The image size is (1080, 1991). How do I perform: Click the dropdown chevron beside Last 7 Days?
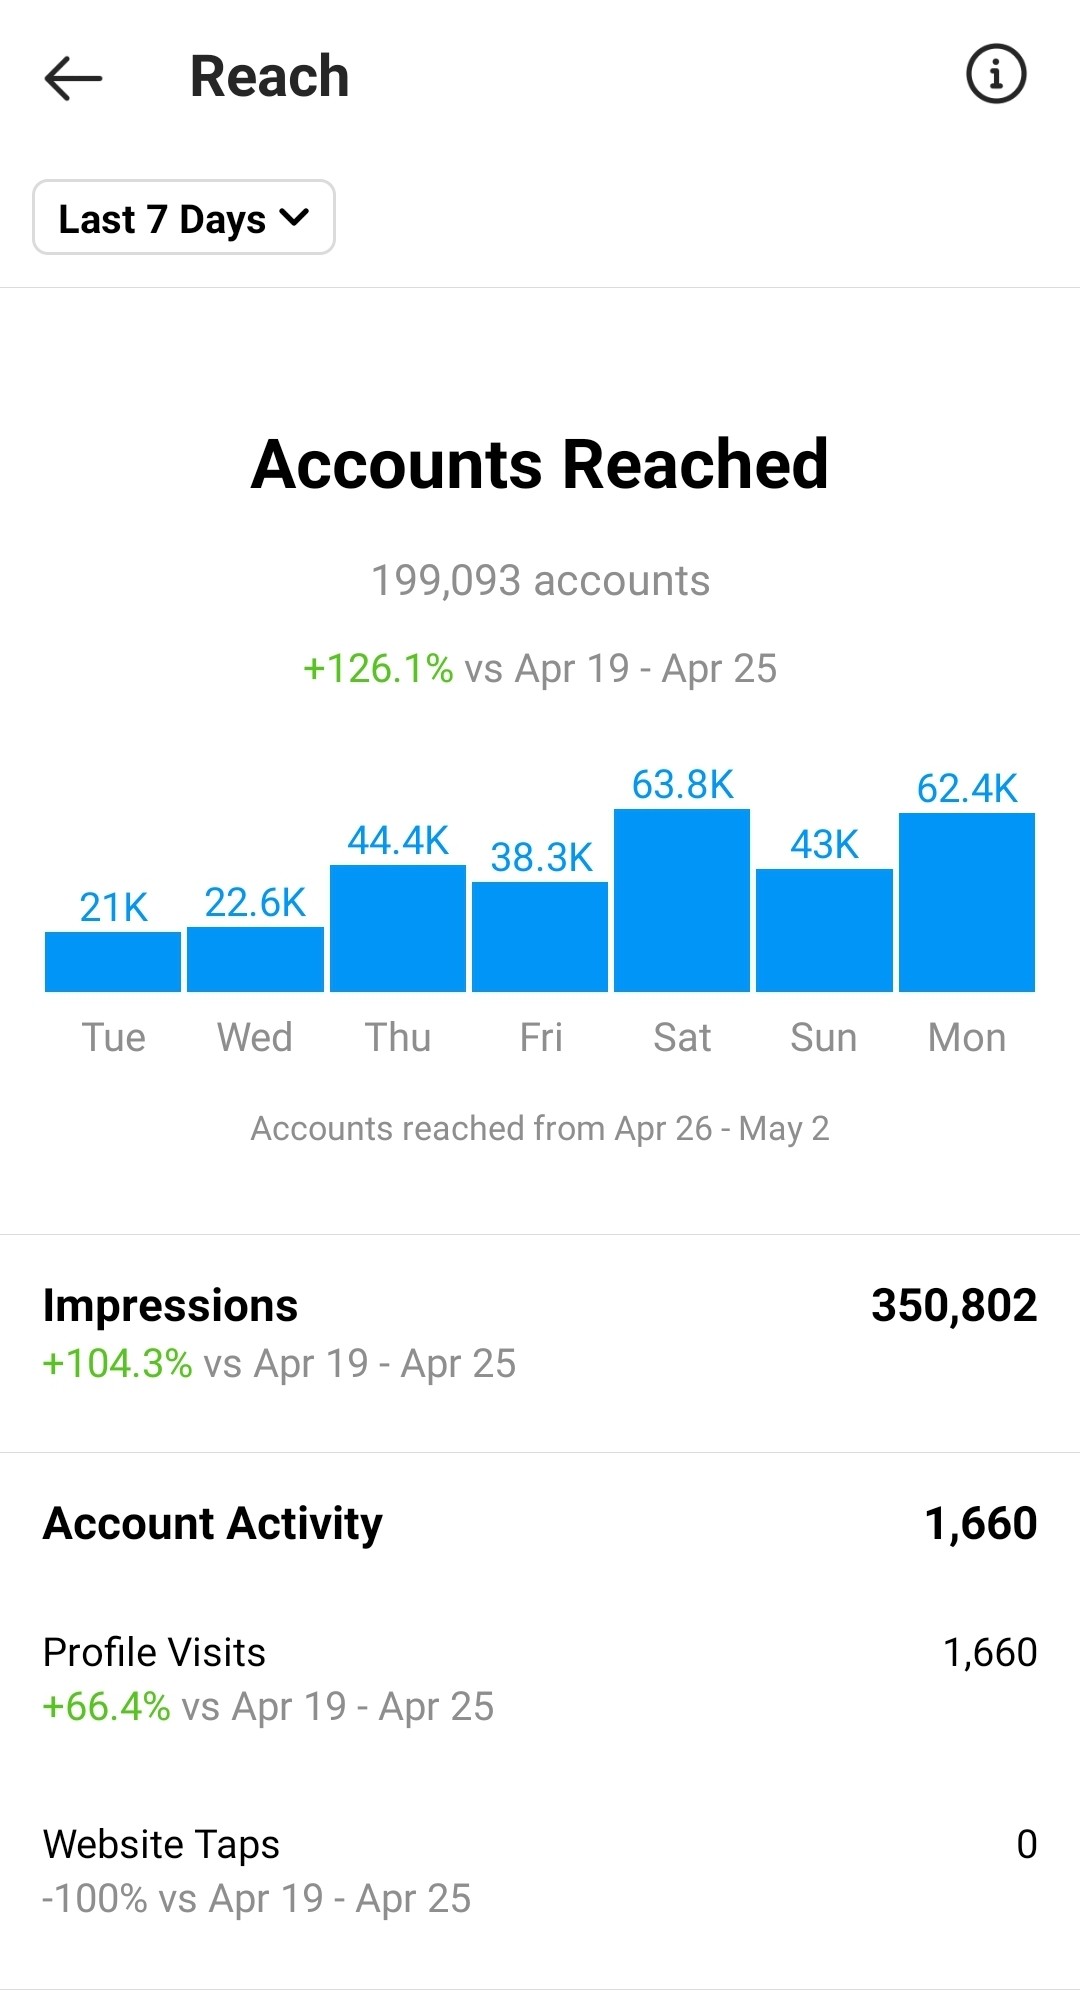point(294,217)
